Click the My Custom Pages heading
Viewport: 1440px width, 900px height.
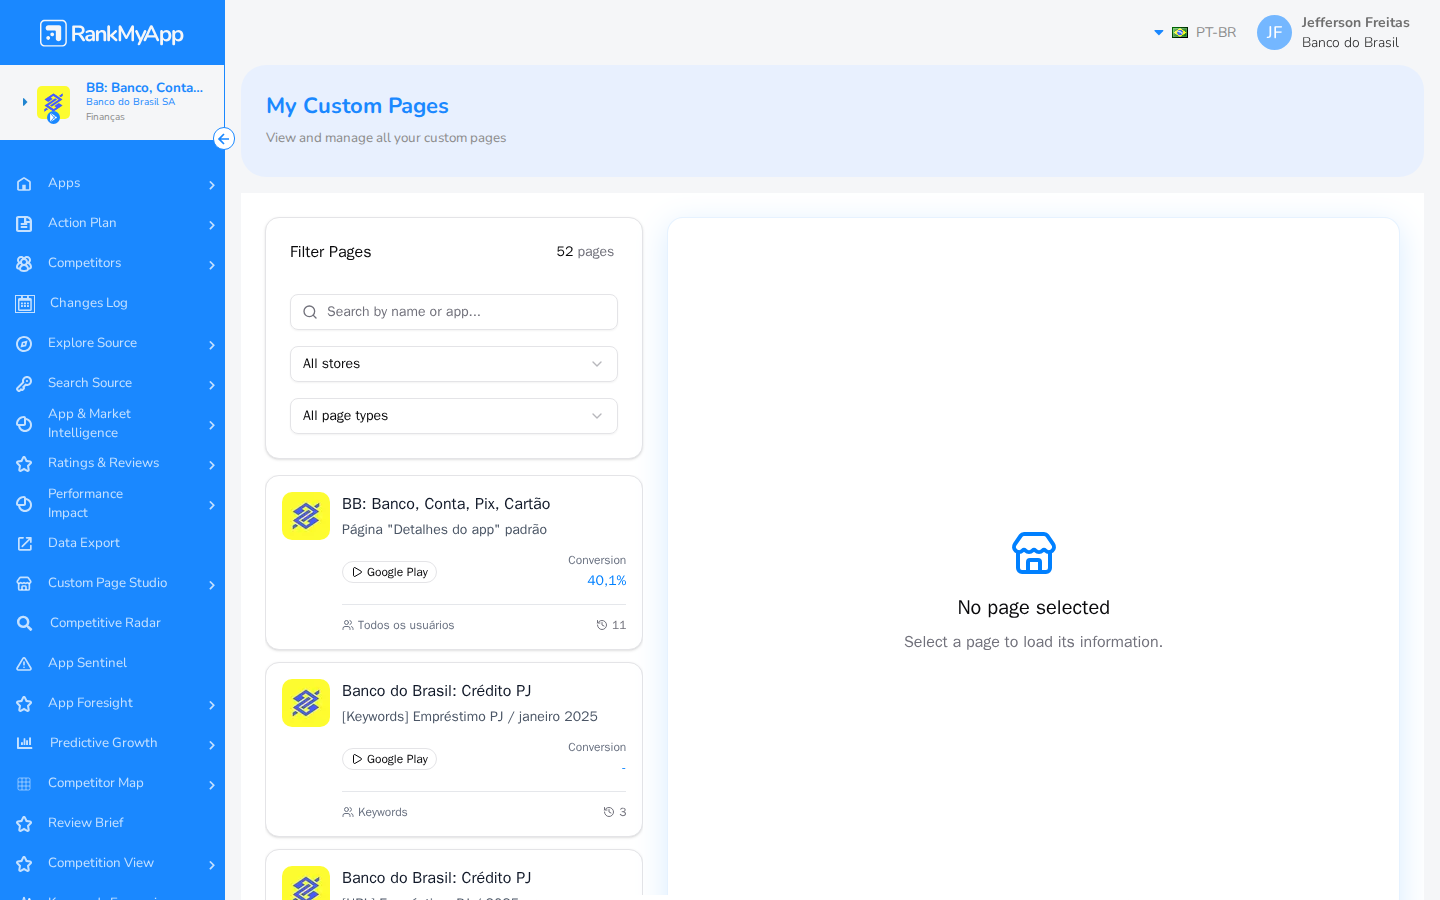(x=357, y=106)
